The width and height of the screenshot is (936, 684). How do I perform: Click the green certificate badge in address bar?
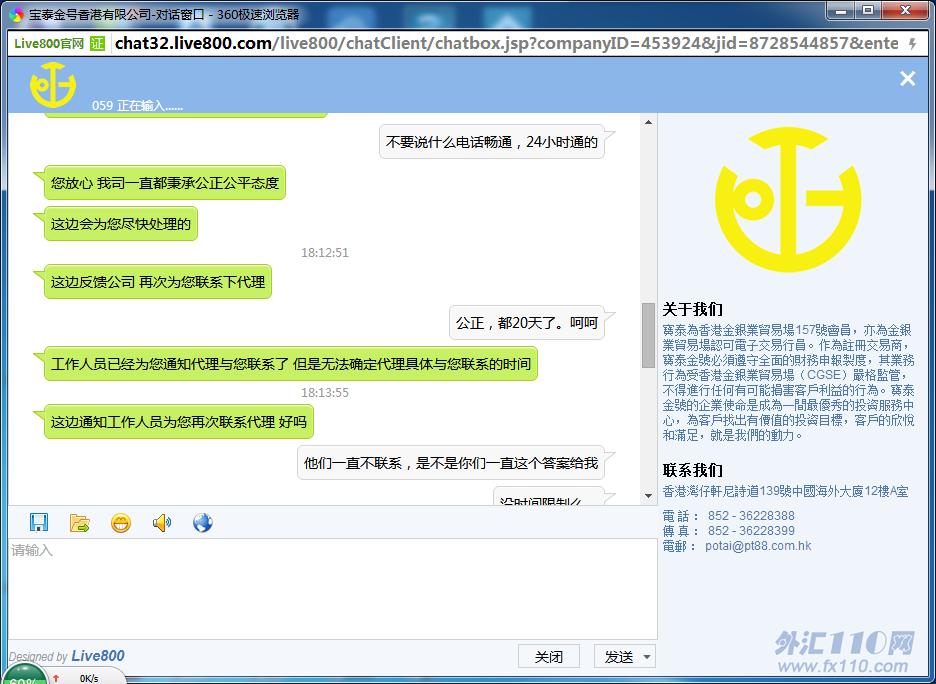(97, 43)
